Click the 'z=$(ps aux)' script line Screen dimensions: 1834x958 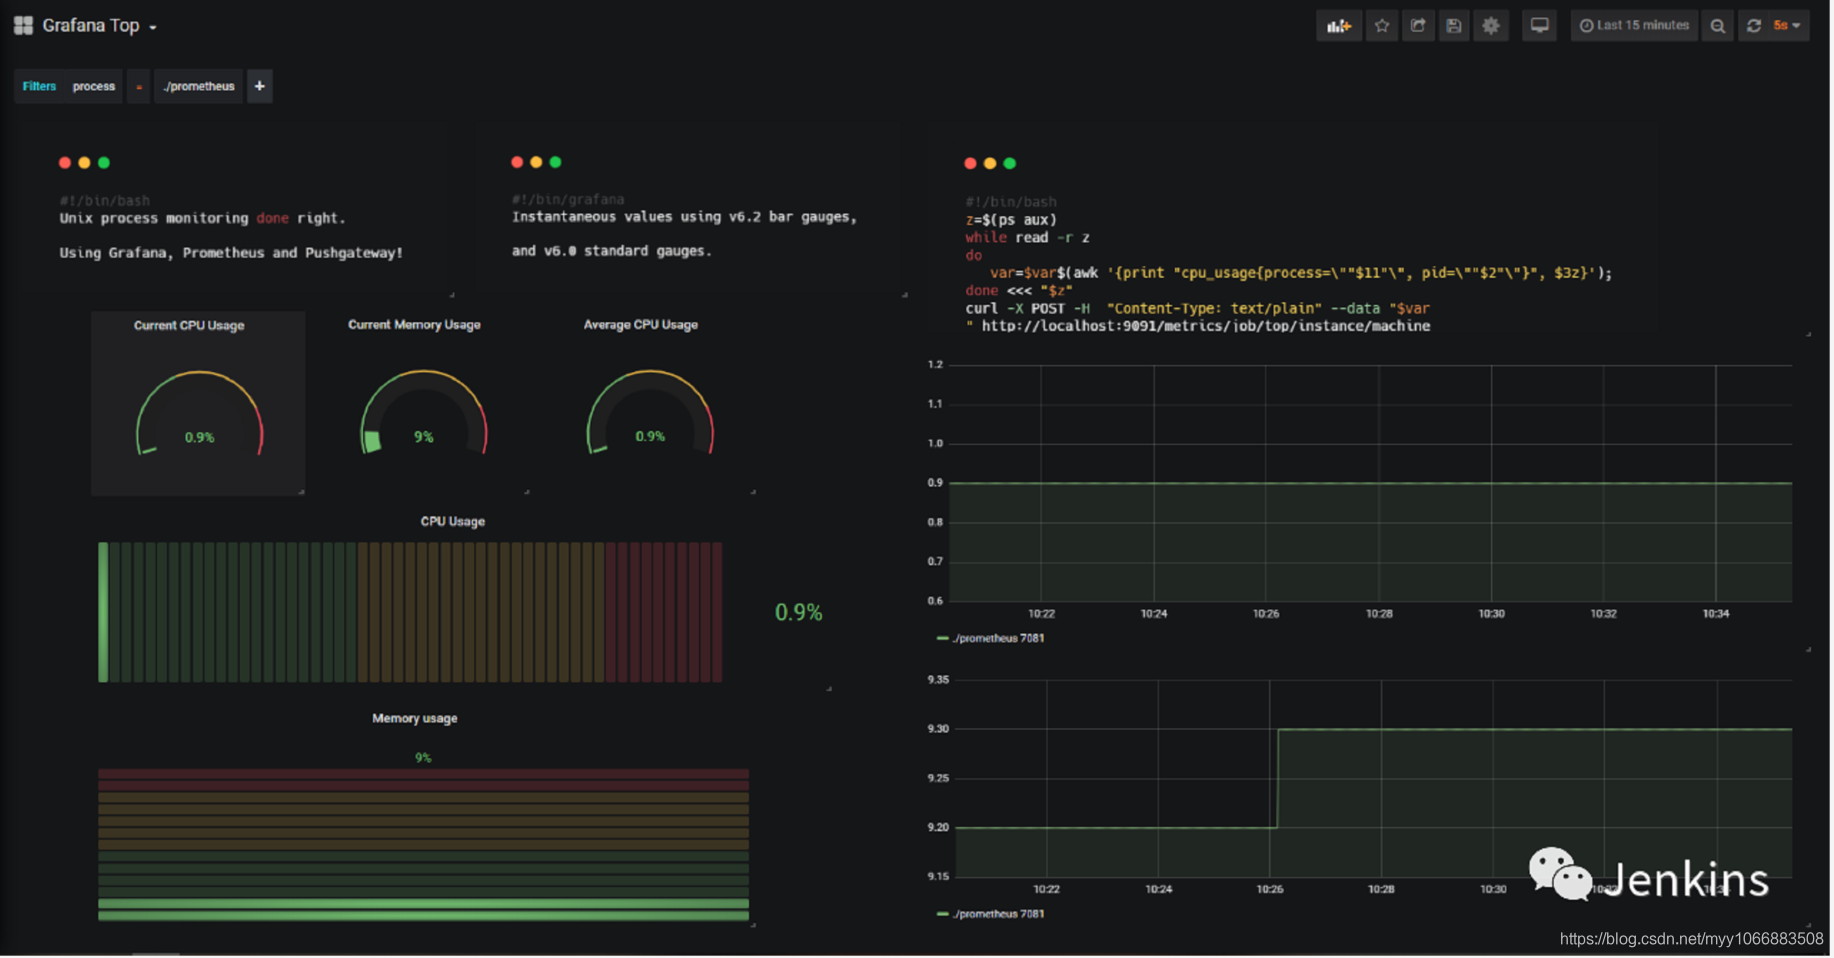point(1011,220)
